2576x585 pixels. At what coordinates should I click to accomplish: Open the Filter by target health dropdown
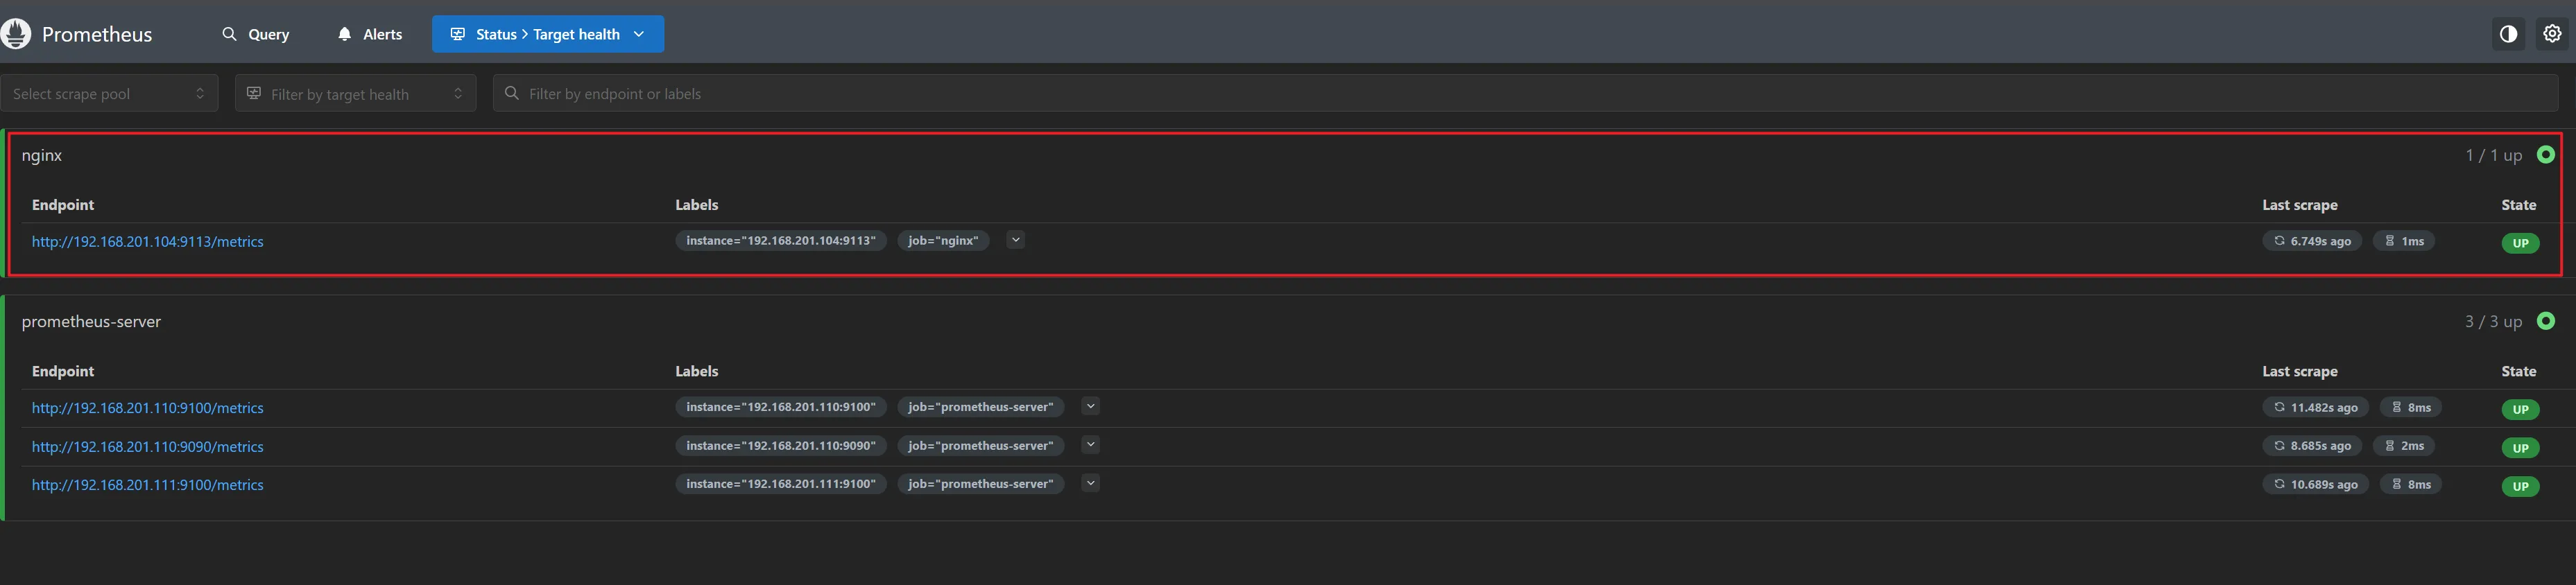[355, 94]
